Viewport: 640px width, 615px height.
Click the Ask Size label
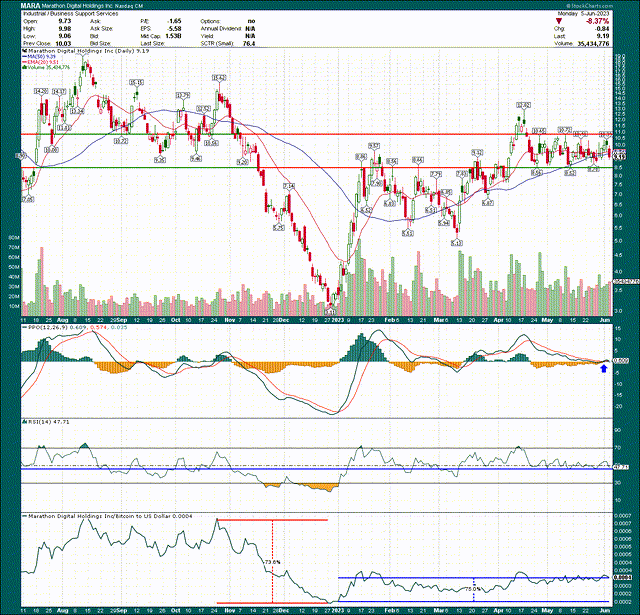click(x=101, y=29)
